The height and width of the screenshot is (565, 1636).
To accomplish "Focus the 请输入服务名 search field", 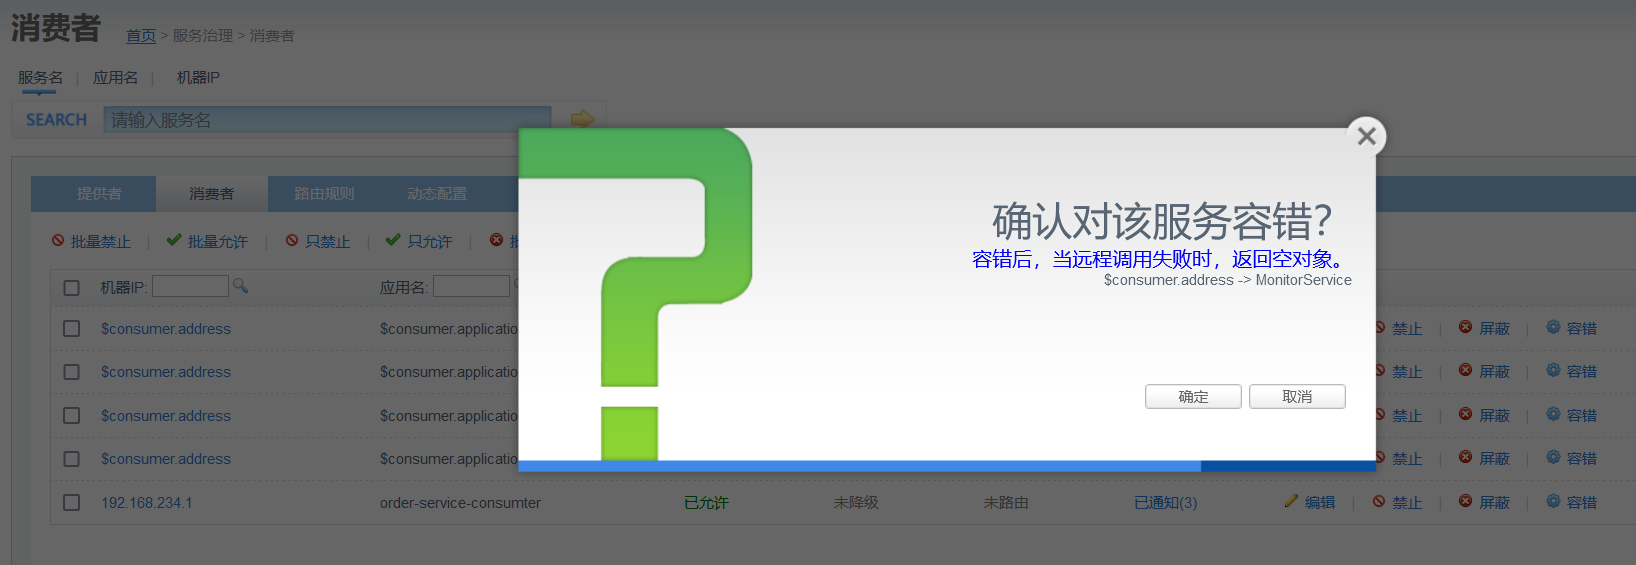I will coord(327,120).
